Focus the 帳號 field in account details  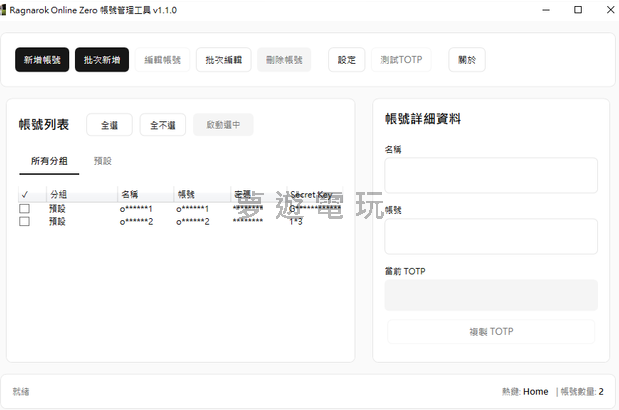pyautogui.click(x=490, y=236)
